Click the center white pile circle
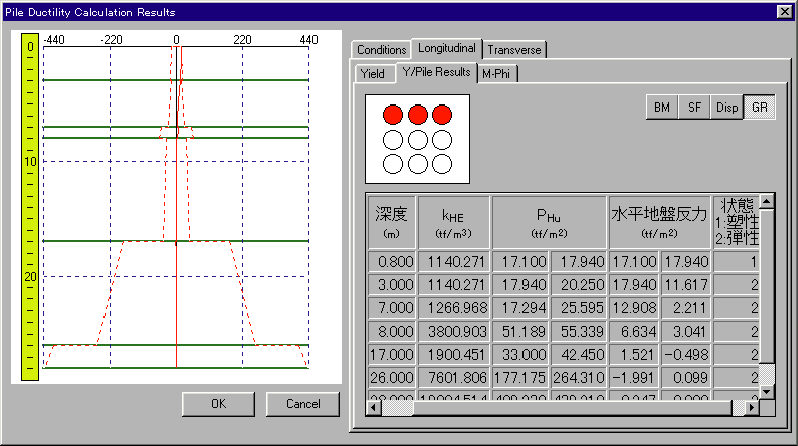The image size is (798, 446). (x=417, y=139)
